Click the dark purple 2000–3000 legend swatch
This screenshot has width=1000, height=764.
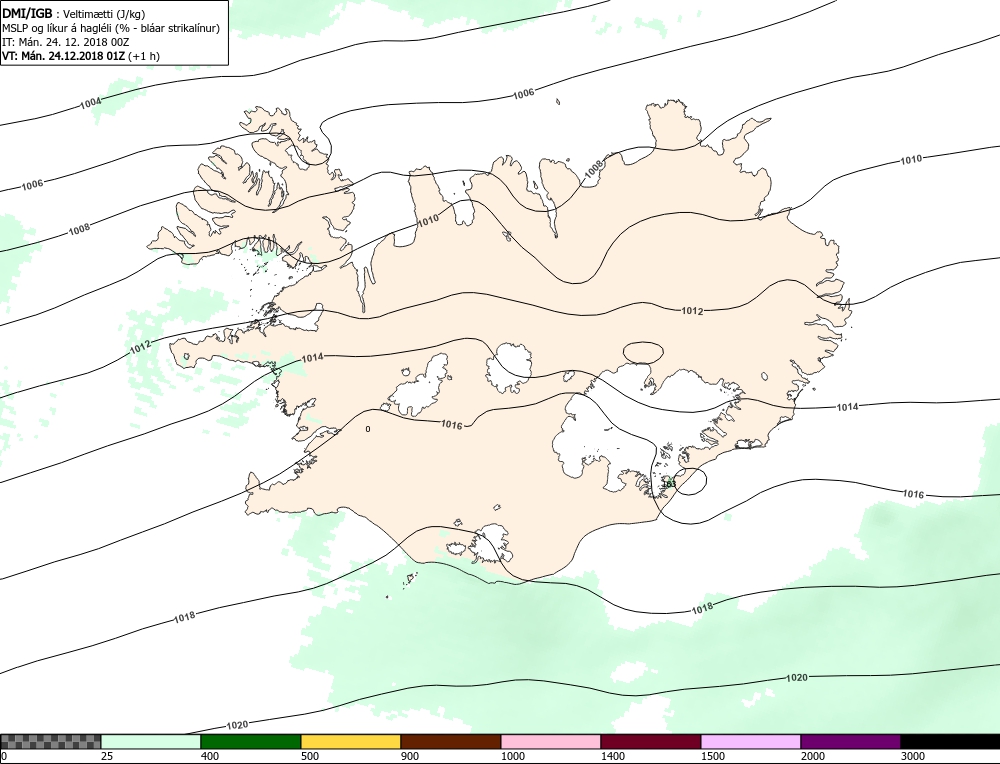850,741
